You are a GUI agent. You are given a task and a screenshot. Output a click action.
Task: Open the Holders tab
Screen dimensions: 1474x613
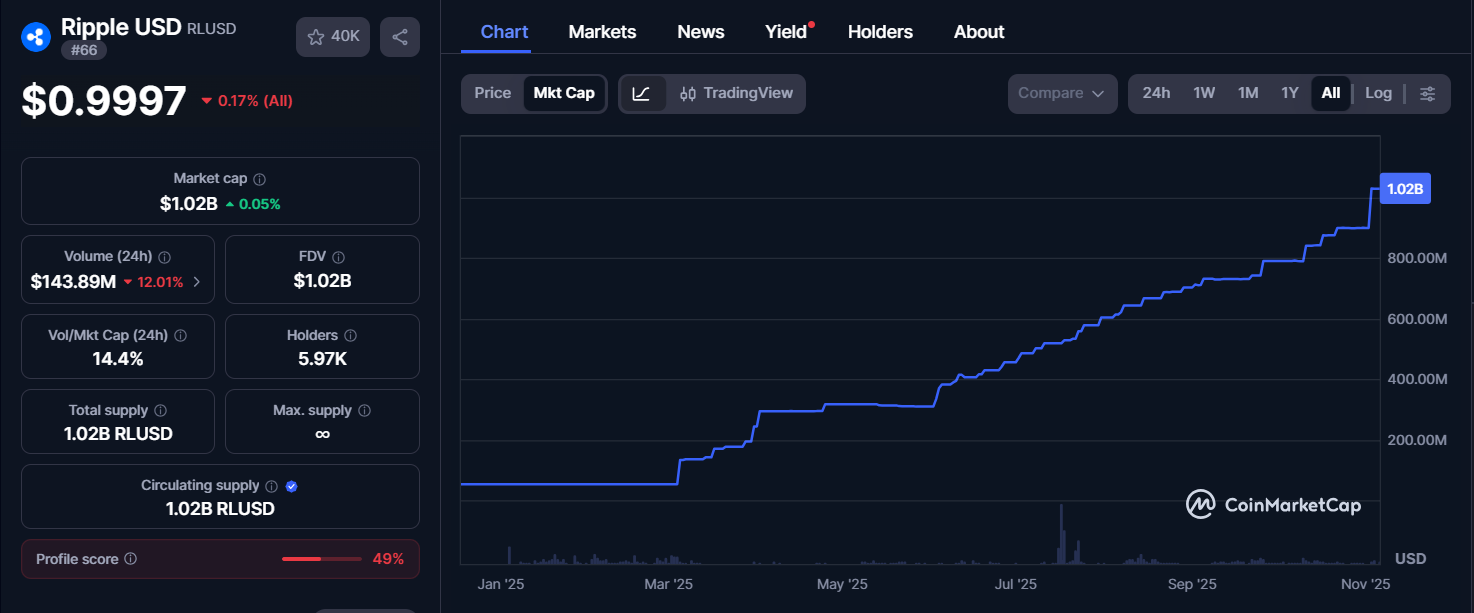point(880,32)
